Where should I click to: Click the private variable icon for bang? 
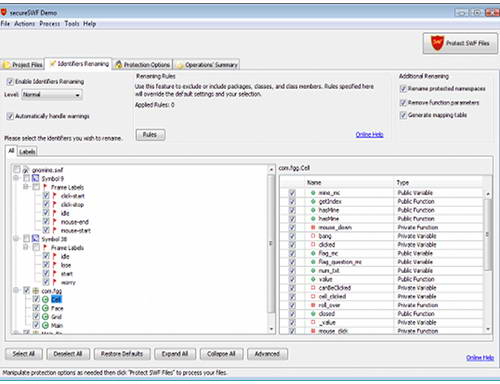click(x=313, y=236)
